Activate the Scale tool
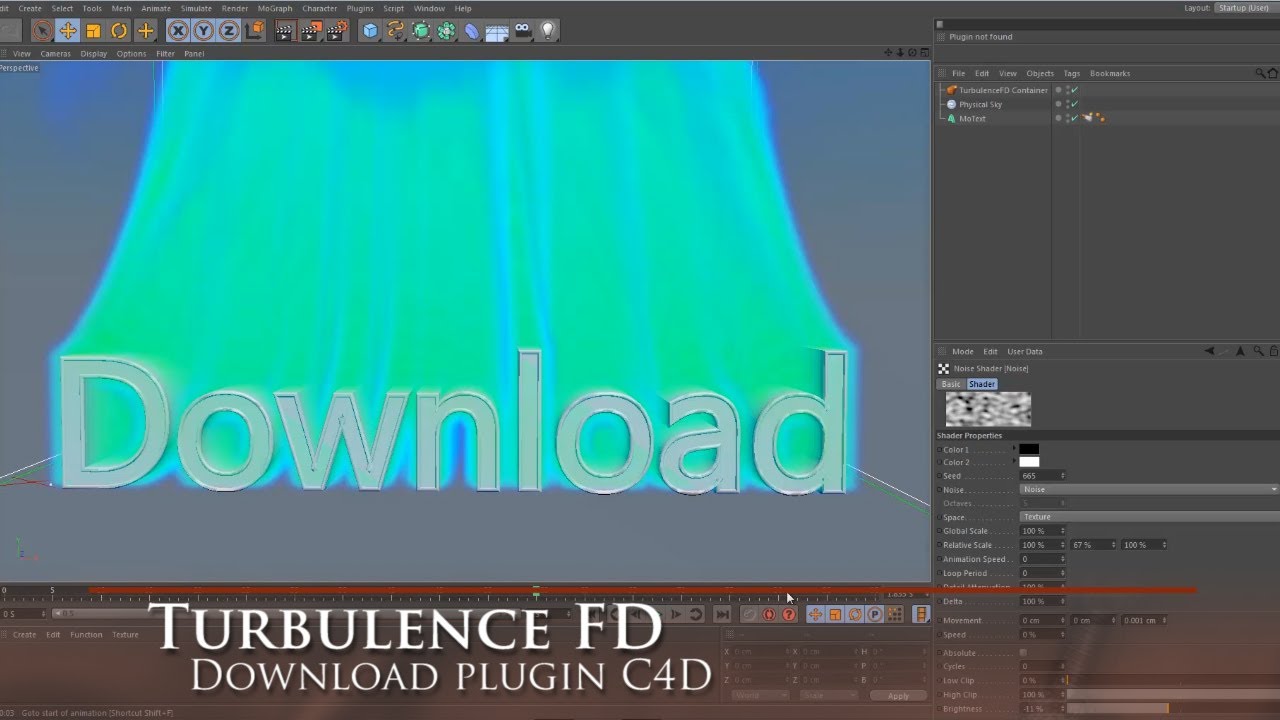The height and width of the screenshot is (720, 1280). [94, 31]
